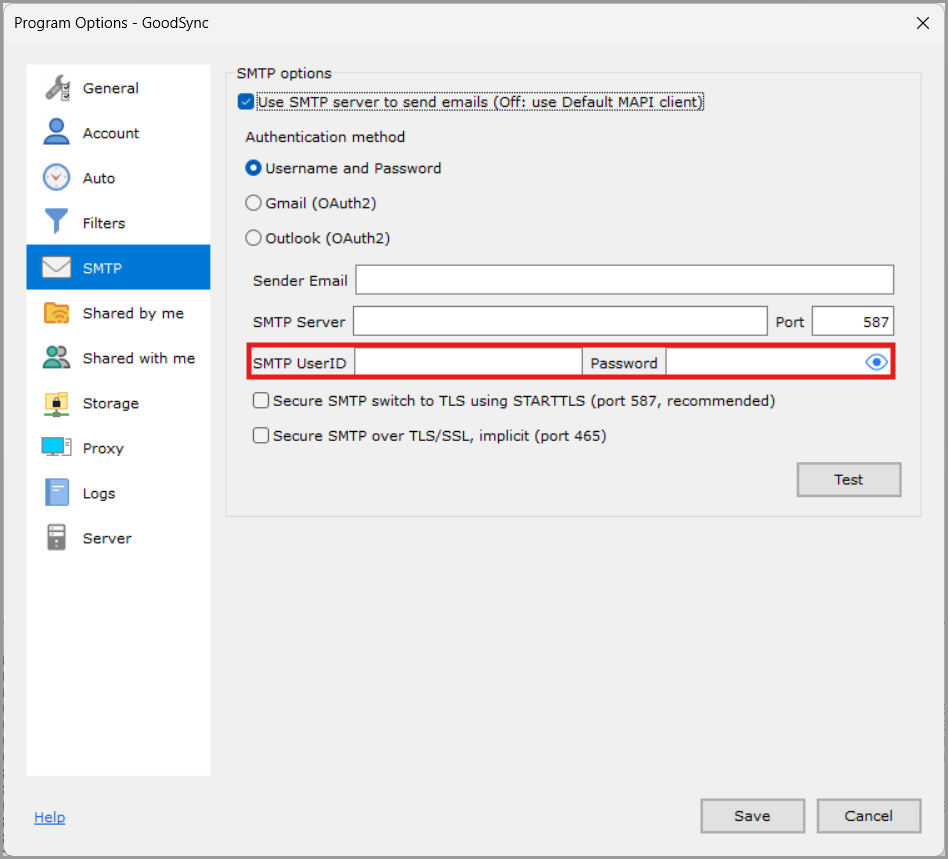Click the Save button
Viewport: 948px width, 859px height.
pyautogui.click(x=752, y=815)
